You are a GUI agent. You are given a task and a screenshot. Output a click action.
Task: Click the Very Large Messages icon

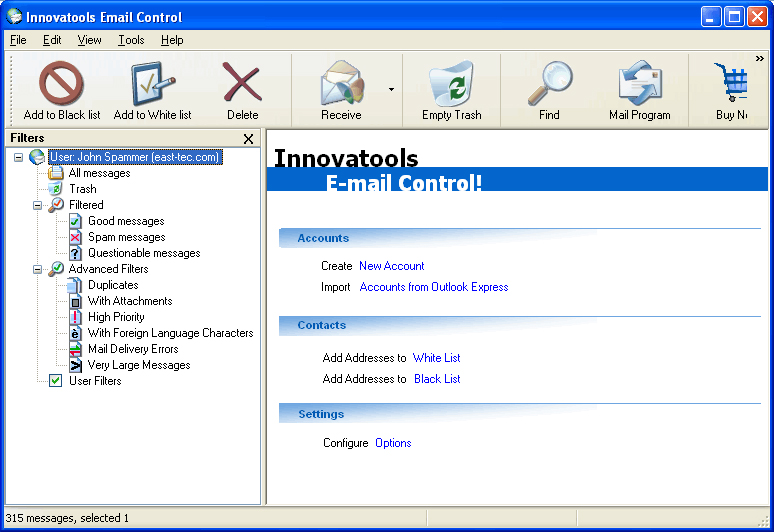point(75,365)
